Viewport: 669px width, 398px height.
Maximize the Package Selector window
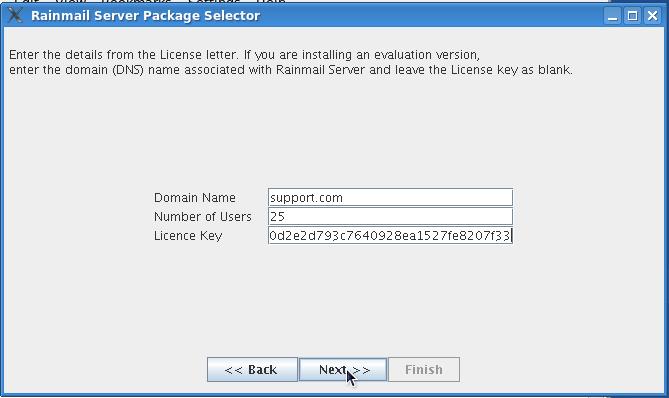[x=632, y=16]
